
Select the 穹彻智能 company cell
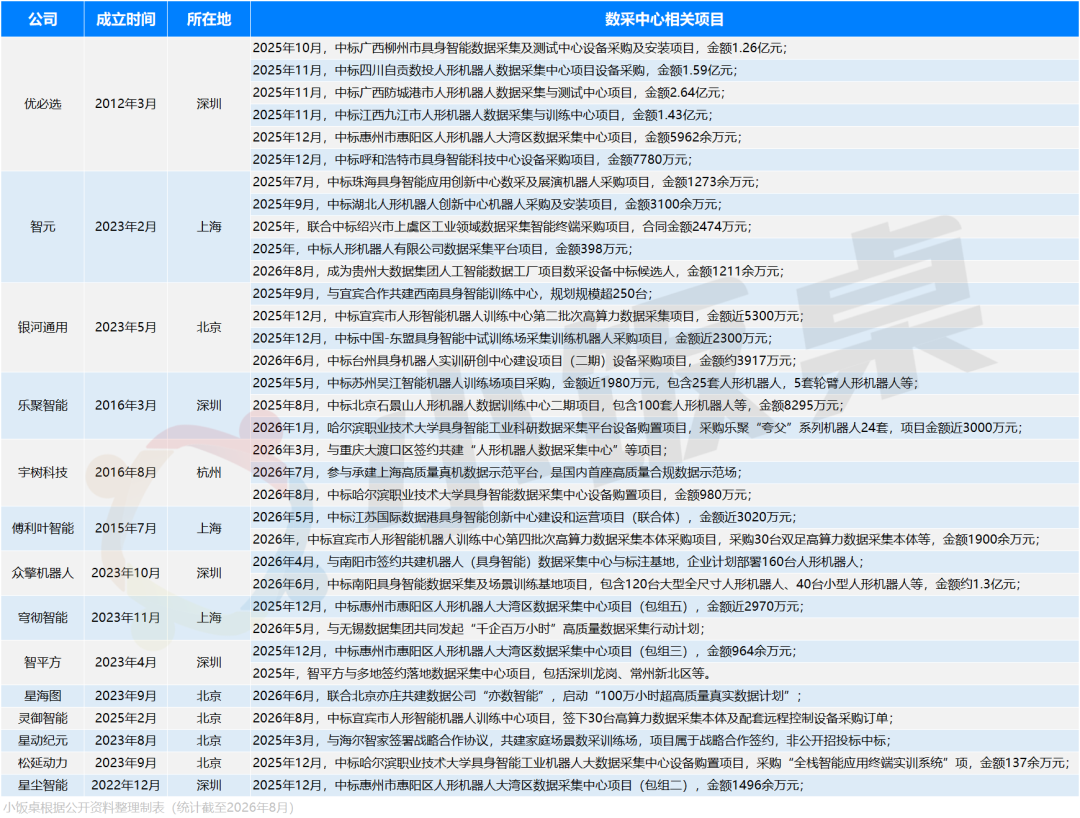point(43,618)
